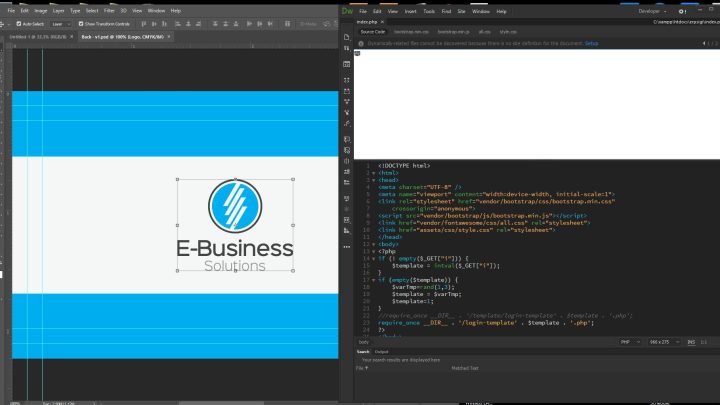Click the filter icon beside File column

tap(366, 368)
